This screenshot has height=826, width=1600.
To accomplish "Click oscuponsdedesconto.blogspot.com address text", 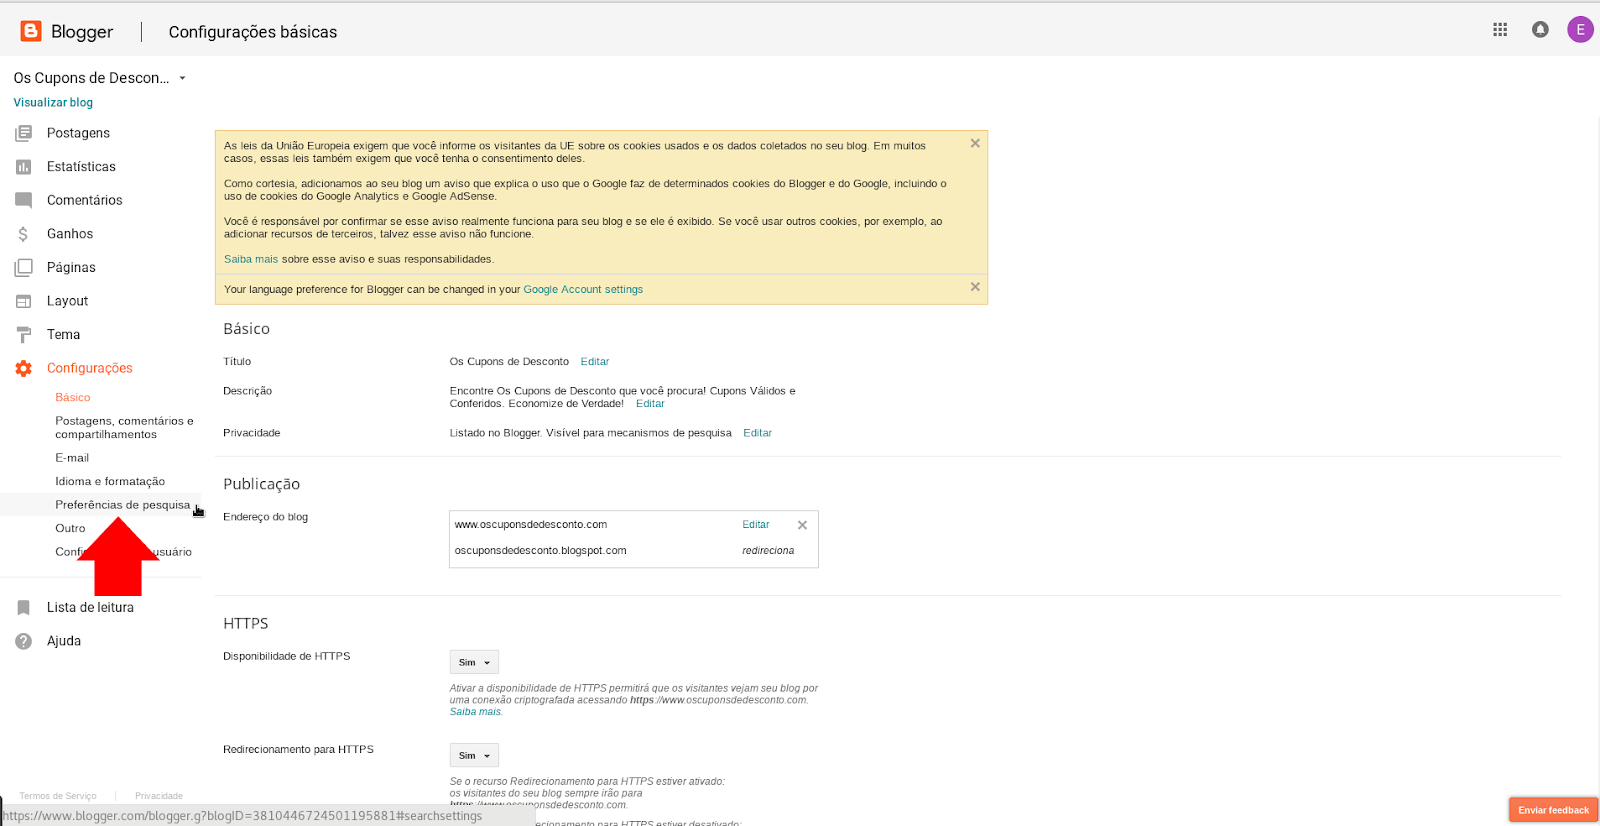I will (540, 550).
